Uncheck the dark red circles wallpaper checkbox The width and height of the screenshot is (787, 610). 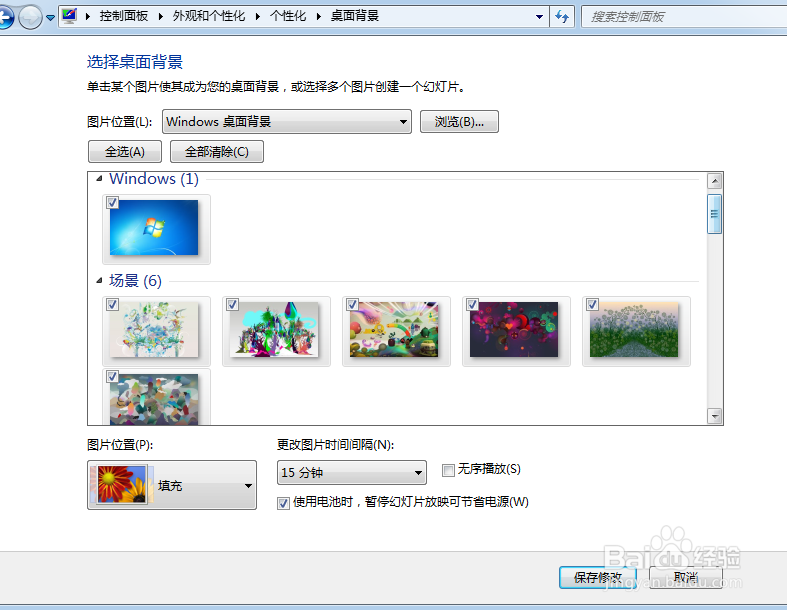(x=472, y=304)
